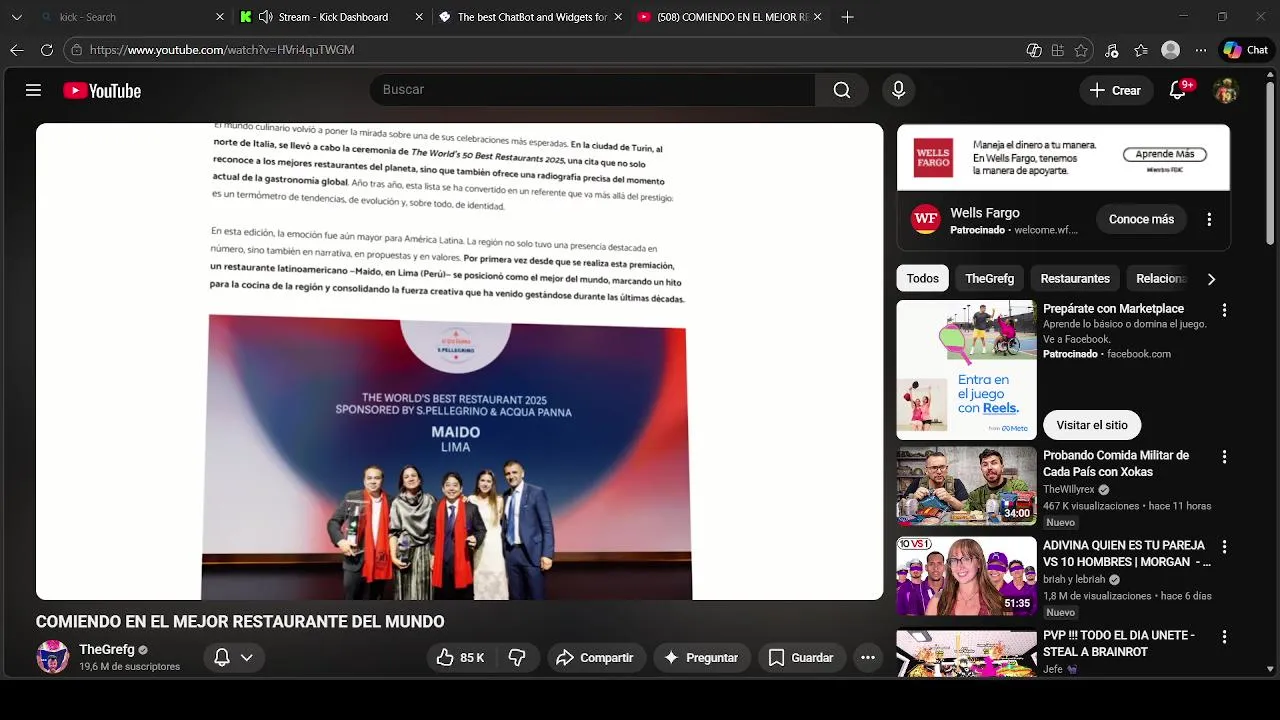Save video with Guardar button
The height and width of the screenshot is (720, 1280).
801,657
